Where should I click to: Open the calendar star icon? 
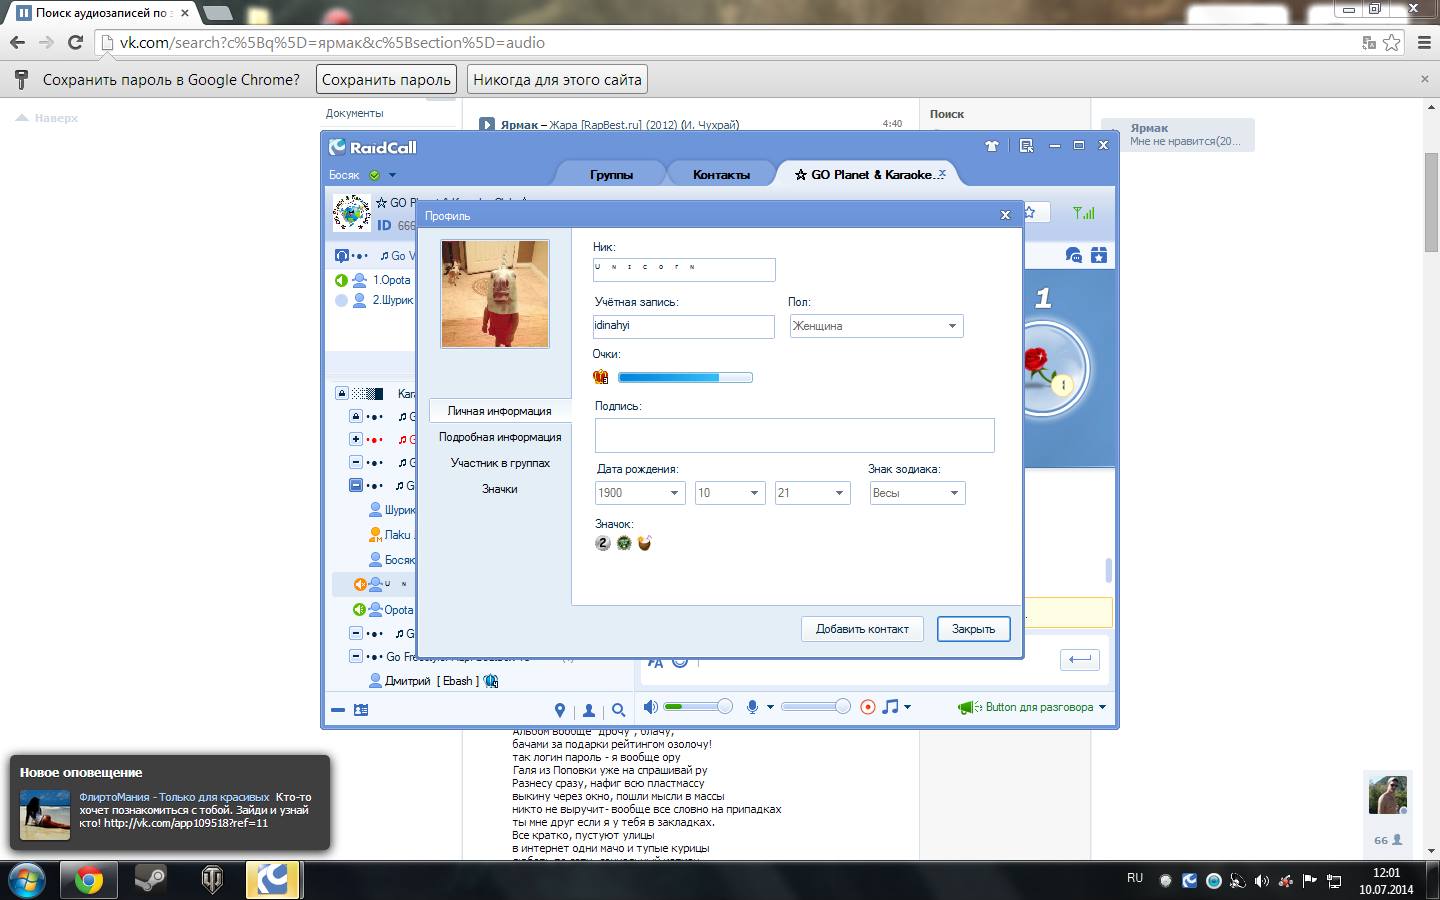1099,256
